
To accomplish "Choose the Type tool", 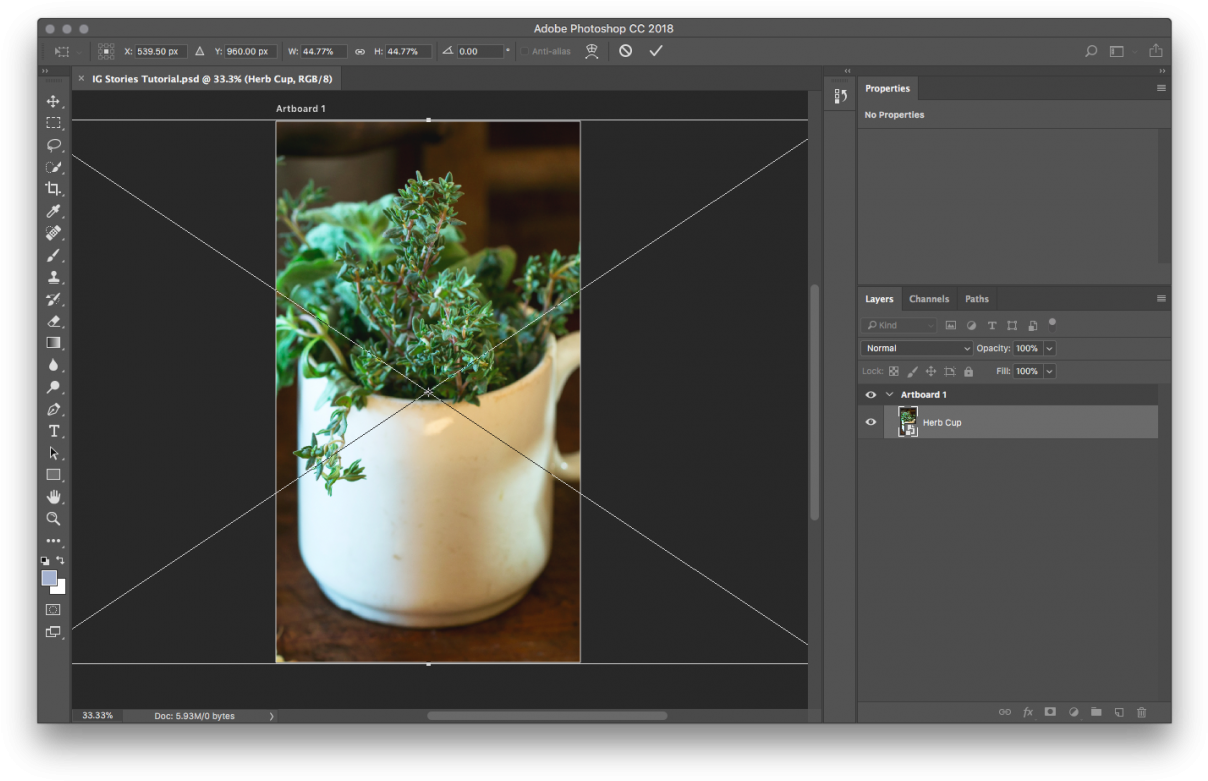I will (x=54, y=431).
